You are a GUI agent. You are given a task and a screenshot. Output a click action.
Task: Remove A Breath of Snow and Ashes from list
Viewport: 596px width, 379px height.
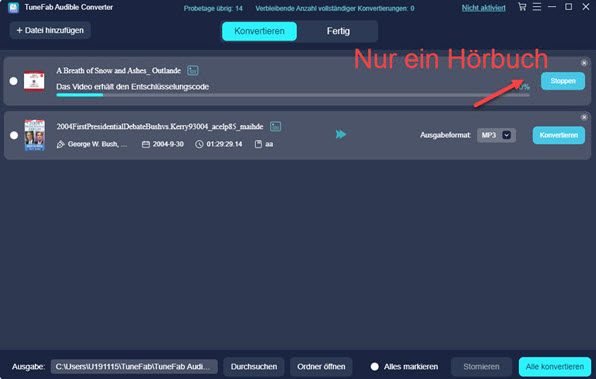click(x=584, y=63)
